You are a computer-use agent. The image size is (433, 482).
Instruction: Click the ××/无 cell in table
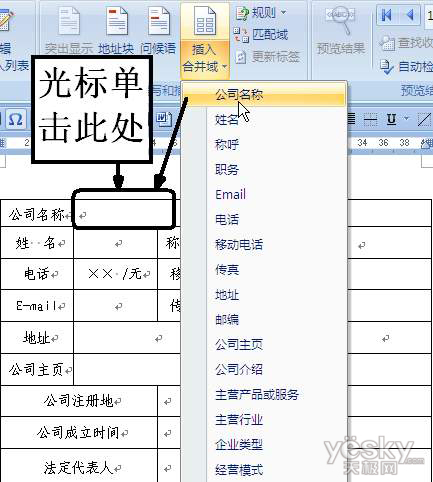115,274
